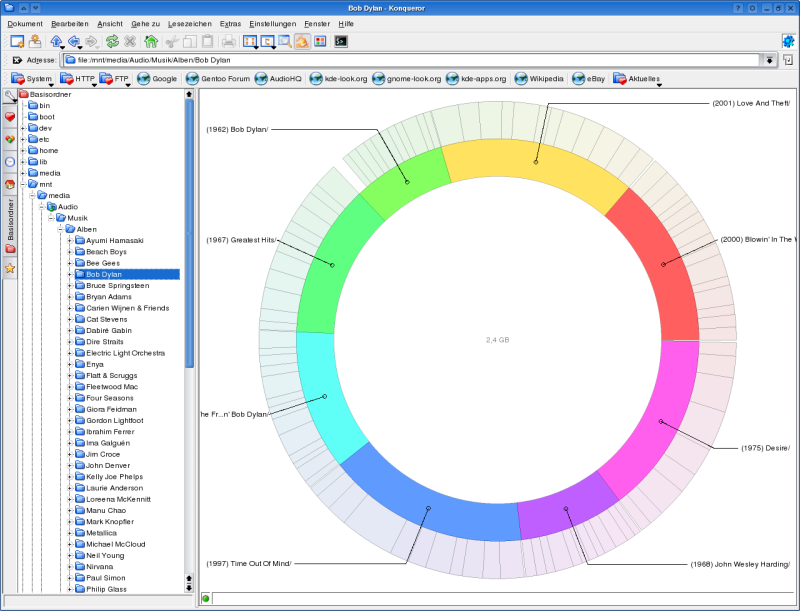Open the Lesezeichen menu
This screenshot has height=611, width=800.
coord(190,24)
